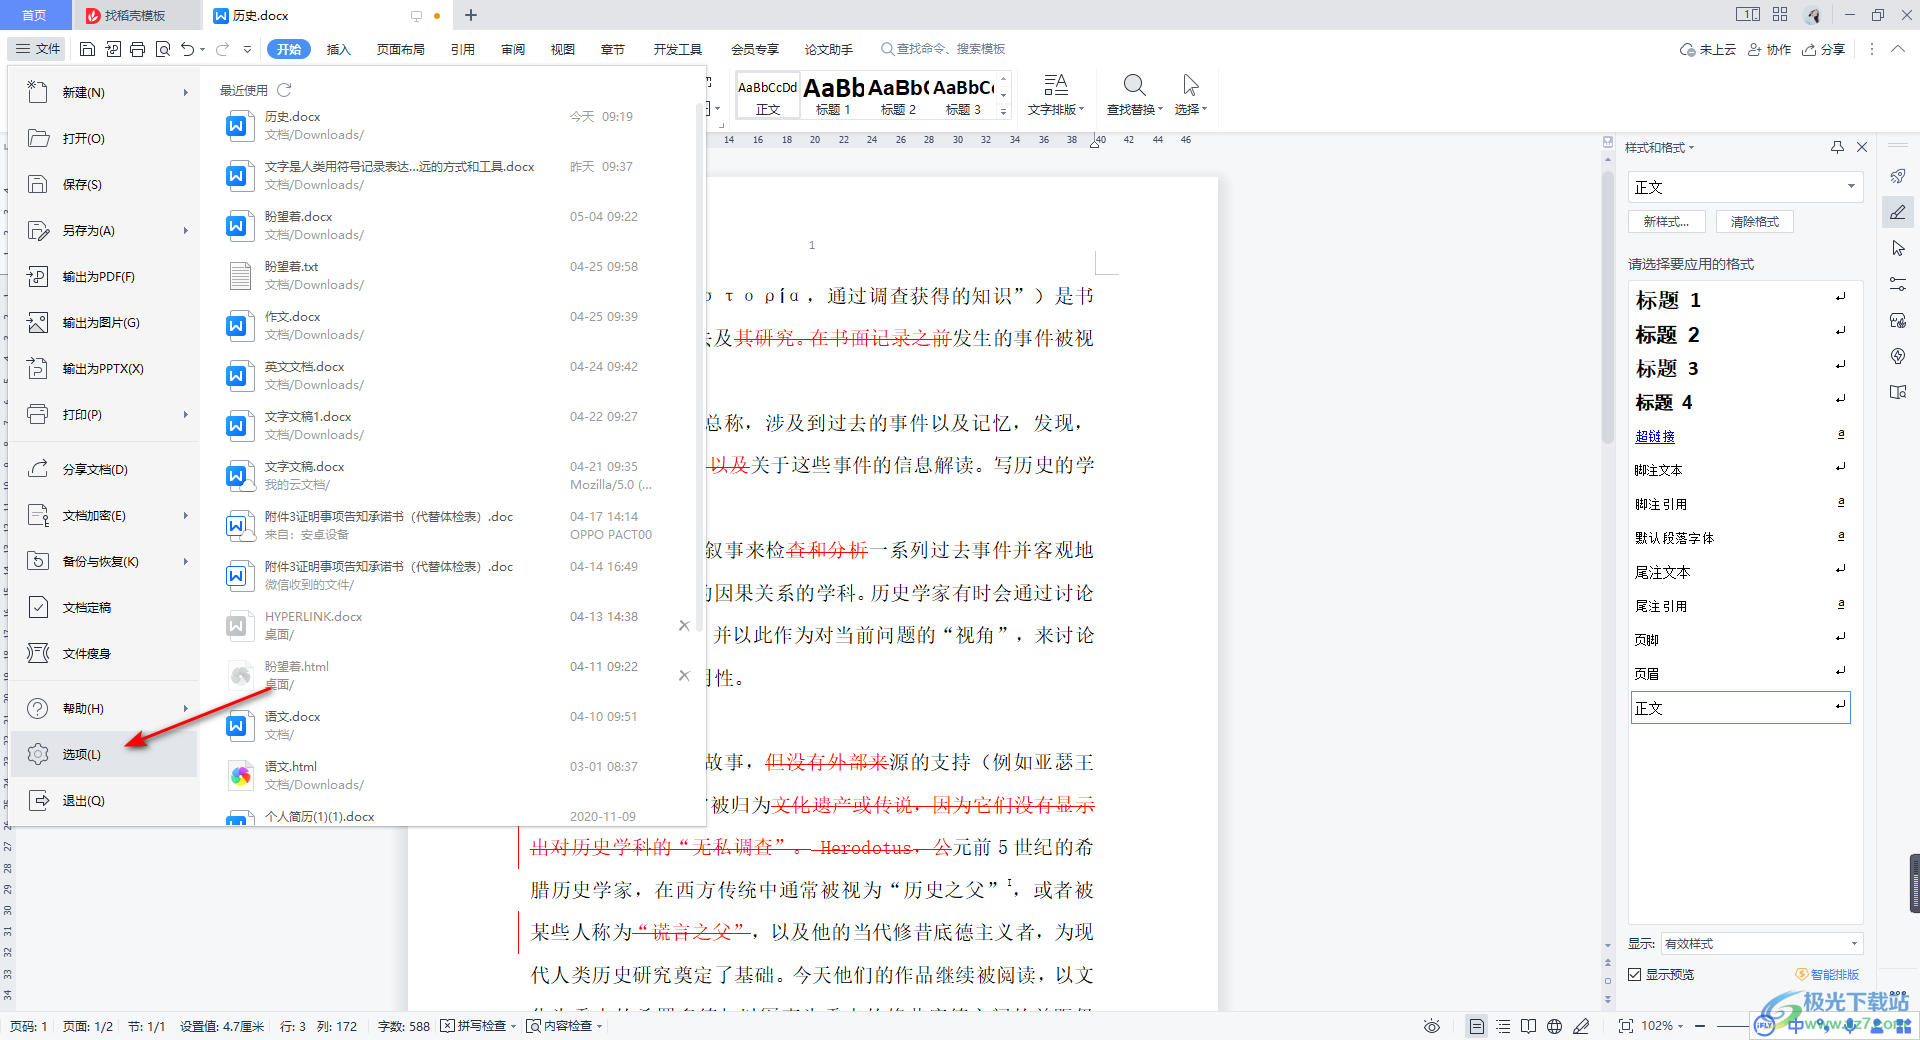Switch to page view in status bar

tap(1476, 1026)
